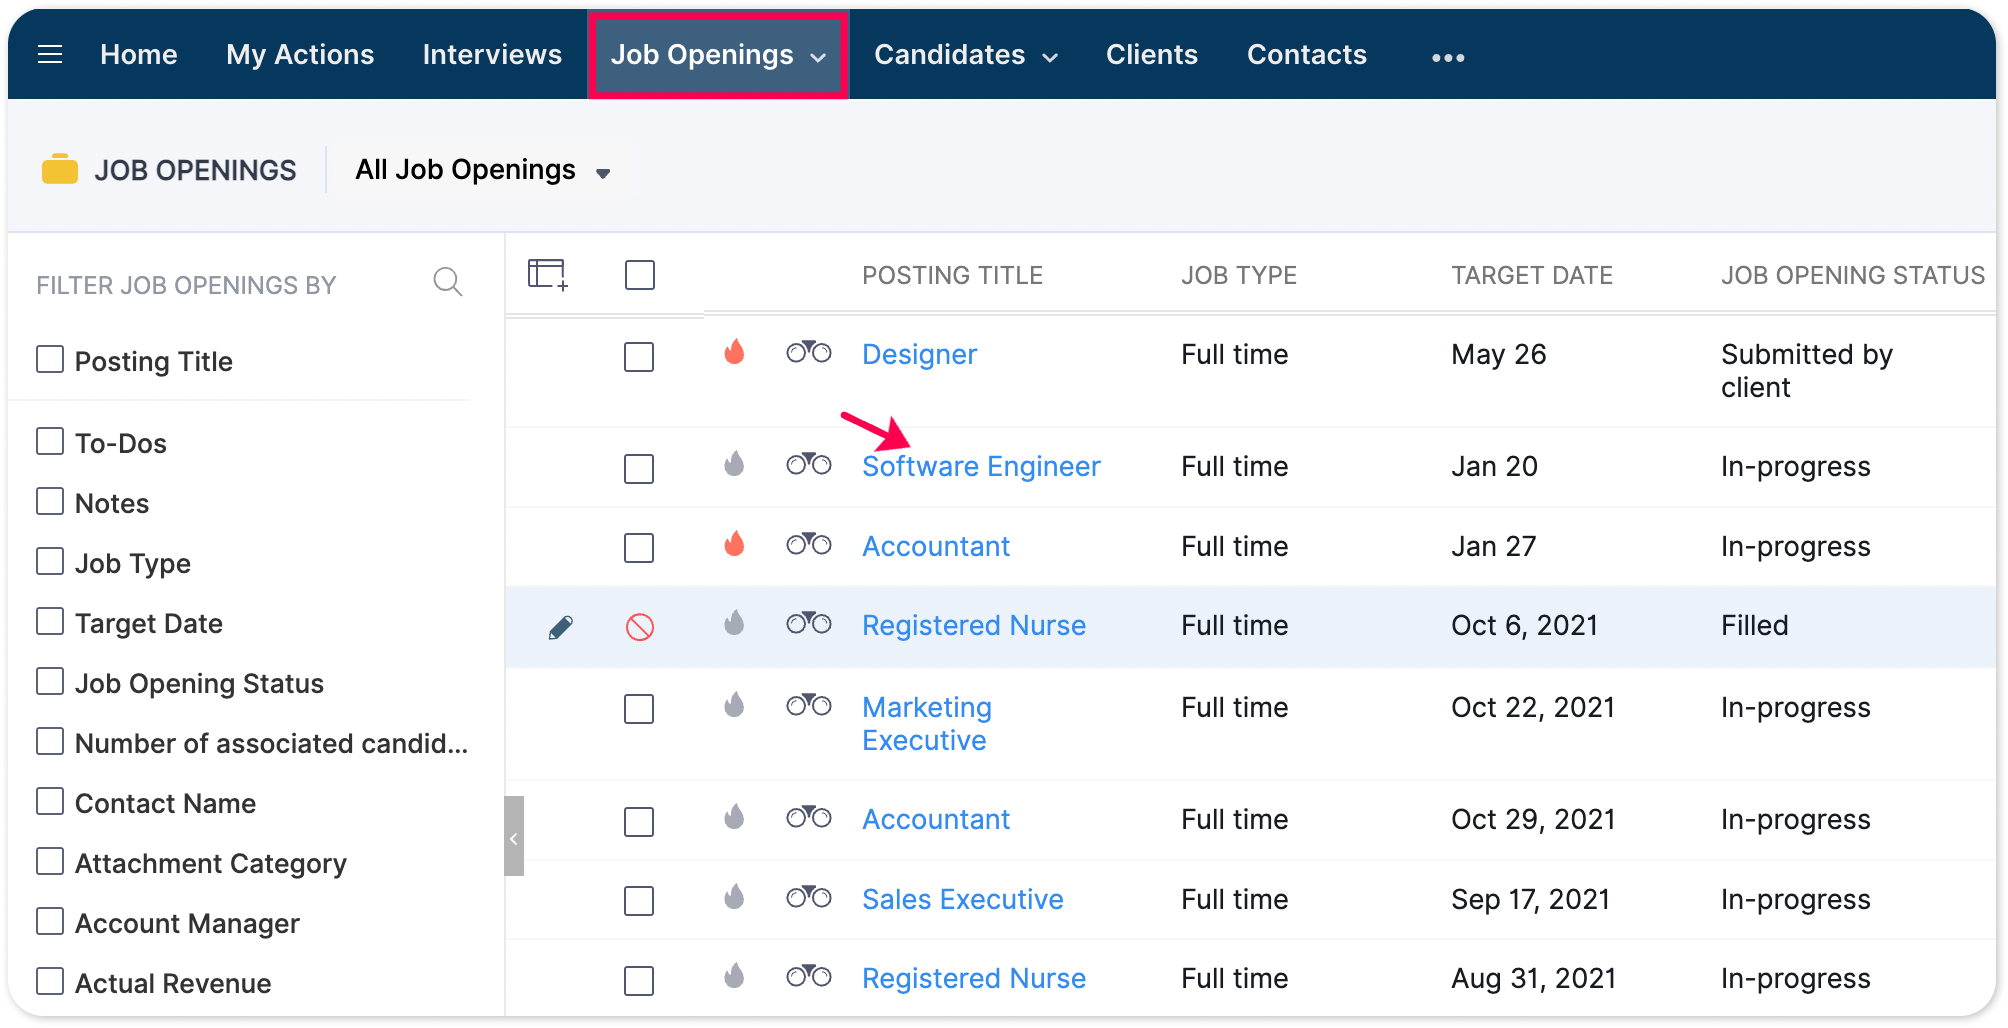The width and height of the screenshot is (2008, 1028).
Task: Enable the To-Dos filter checkbox
Action: 50,441
